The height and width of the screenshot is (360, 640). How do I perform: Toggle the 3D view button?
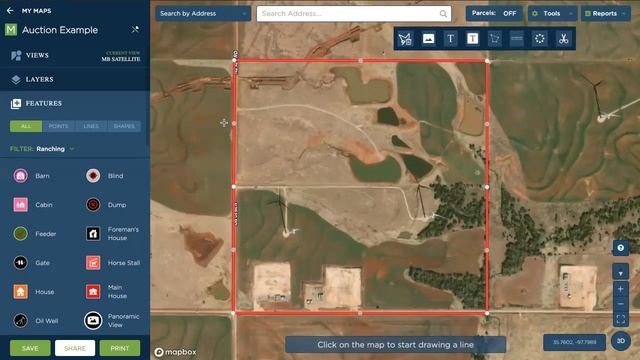[x=620, y=341]
